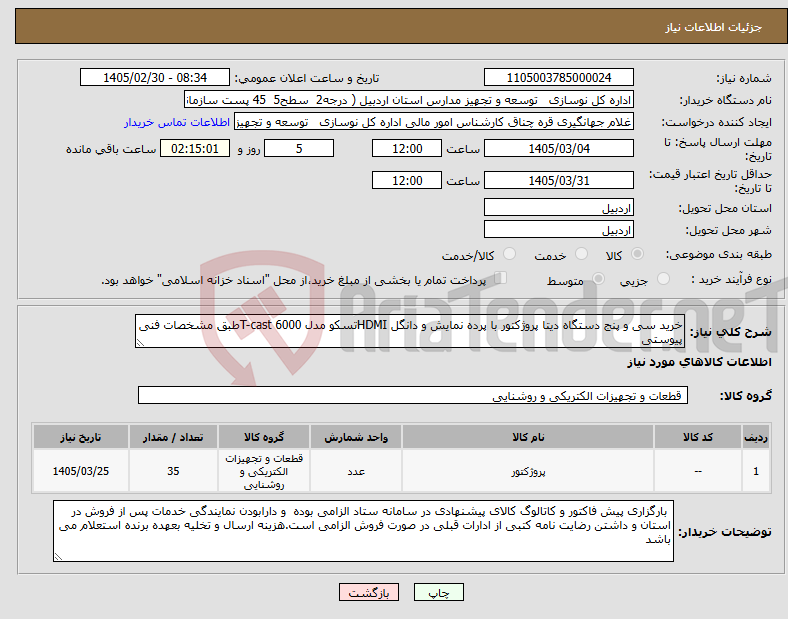Select the کالا/خدمت radio button

pyautogui.click(x=509, y=254)
